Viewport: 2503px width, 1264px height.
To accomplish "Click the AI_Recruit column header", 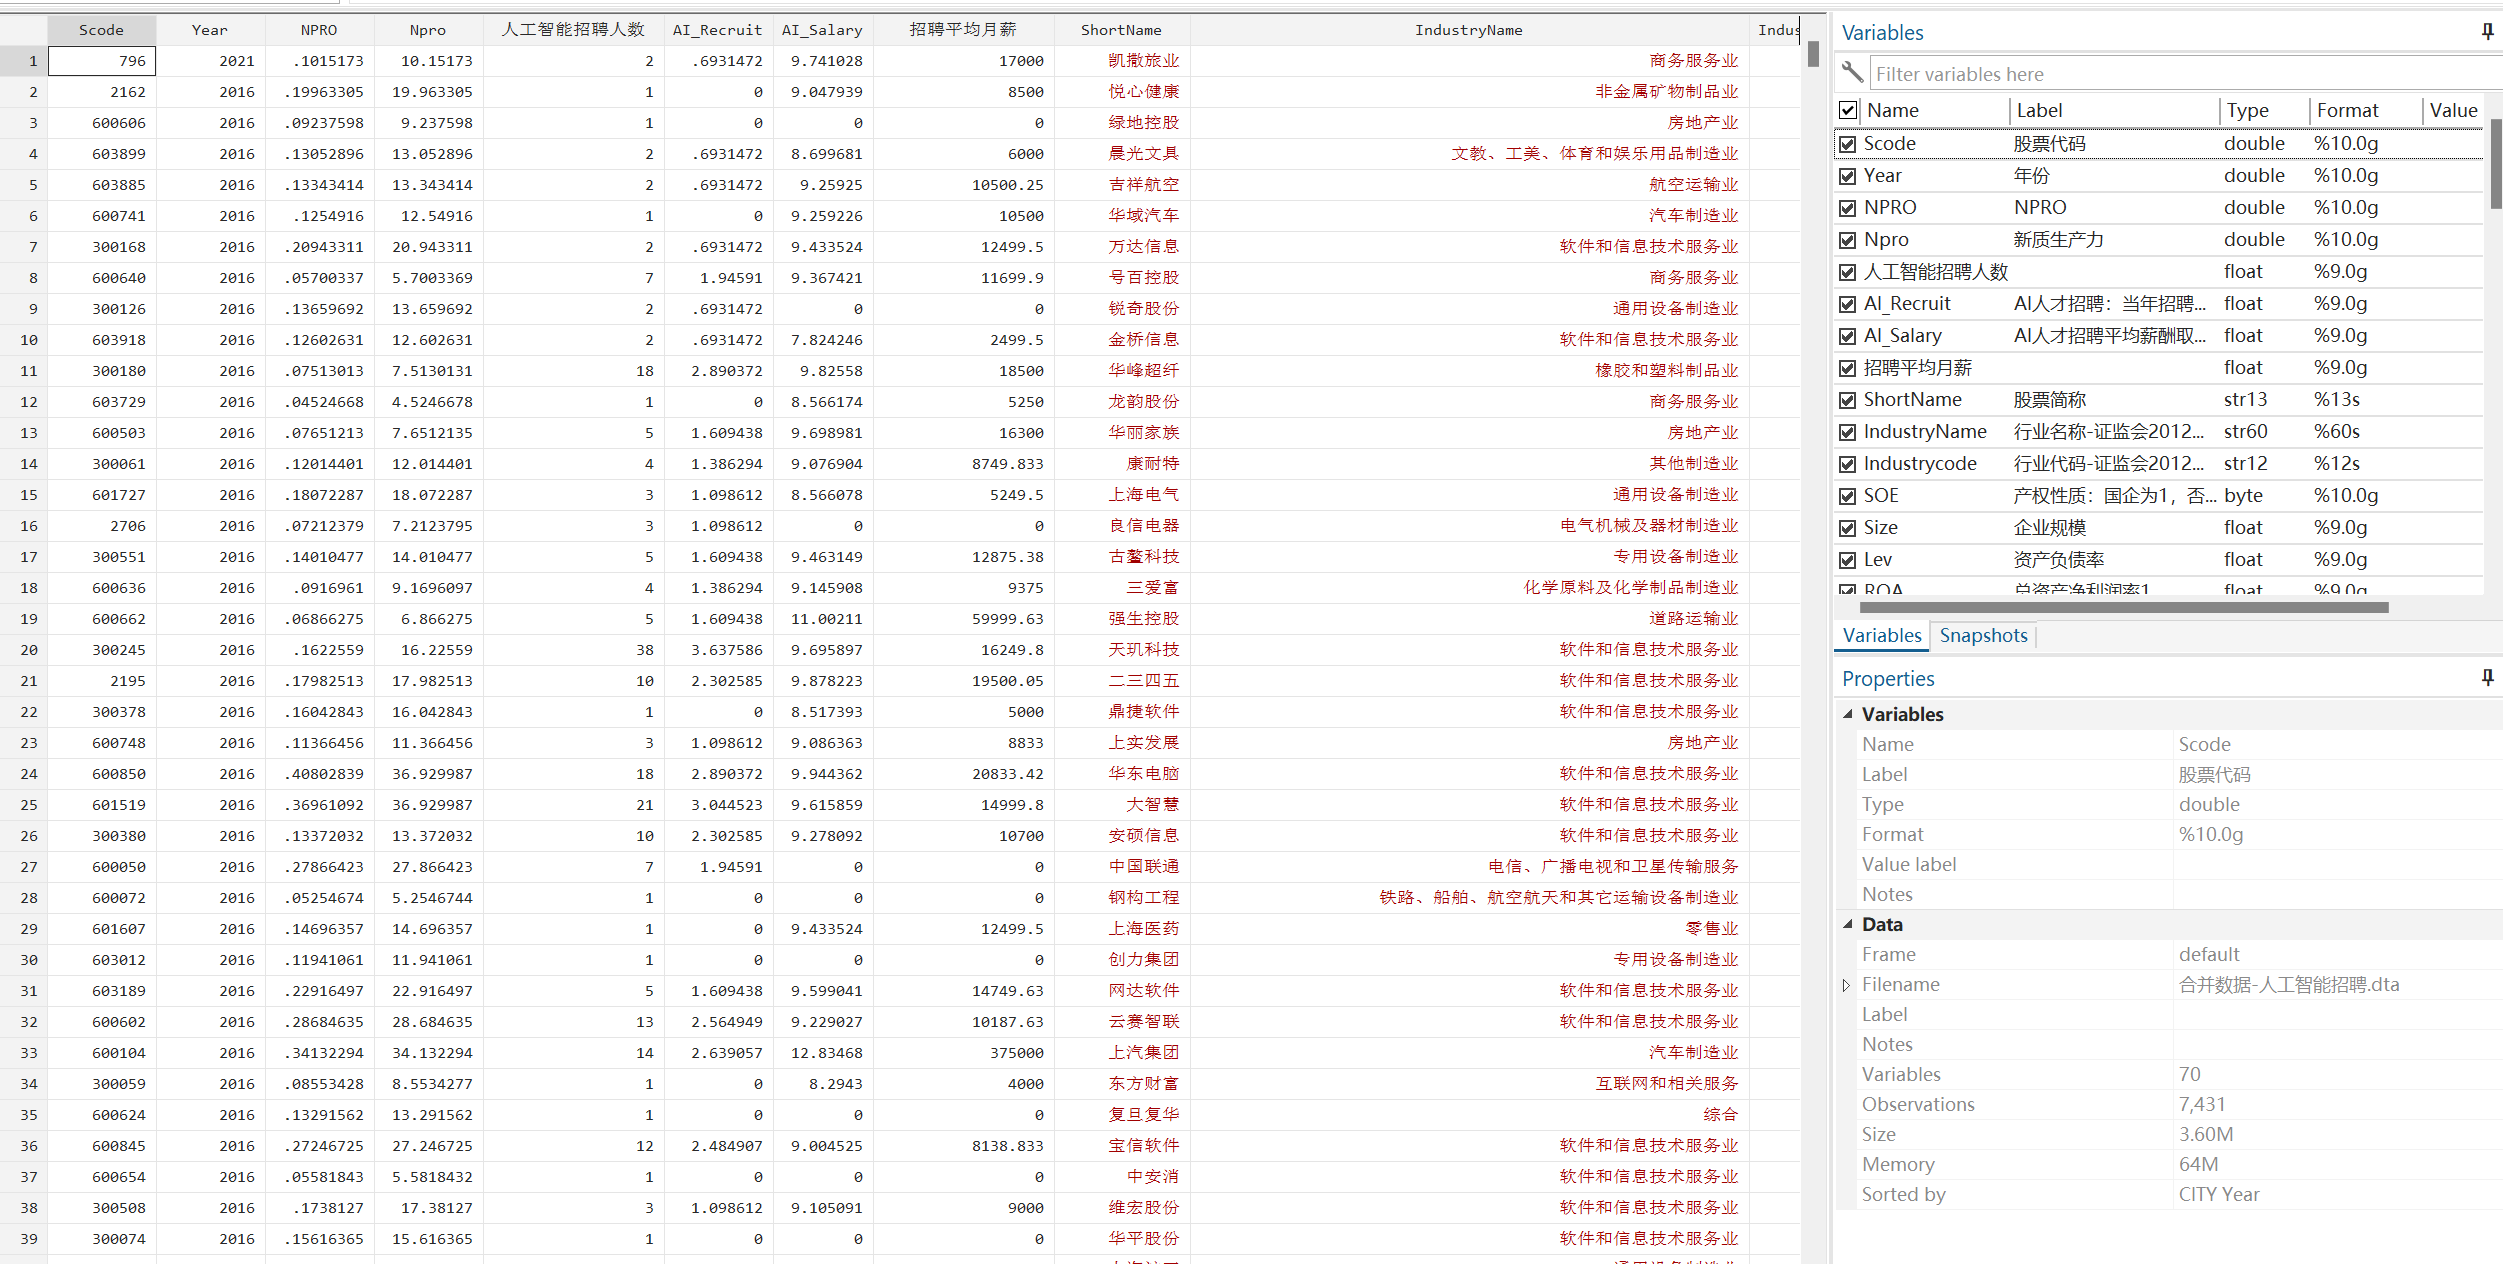I will coord(716,30).
